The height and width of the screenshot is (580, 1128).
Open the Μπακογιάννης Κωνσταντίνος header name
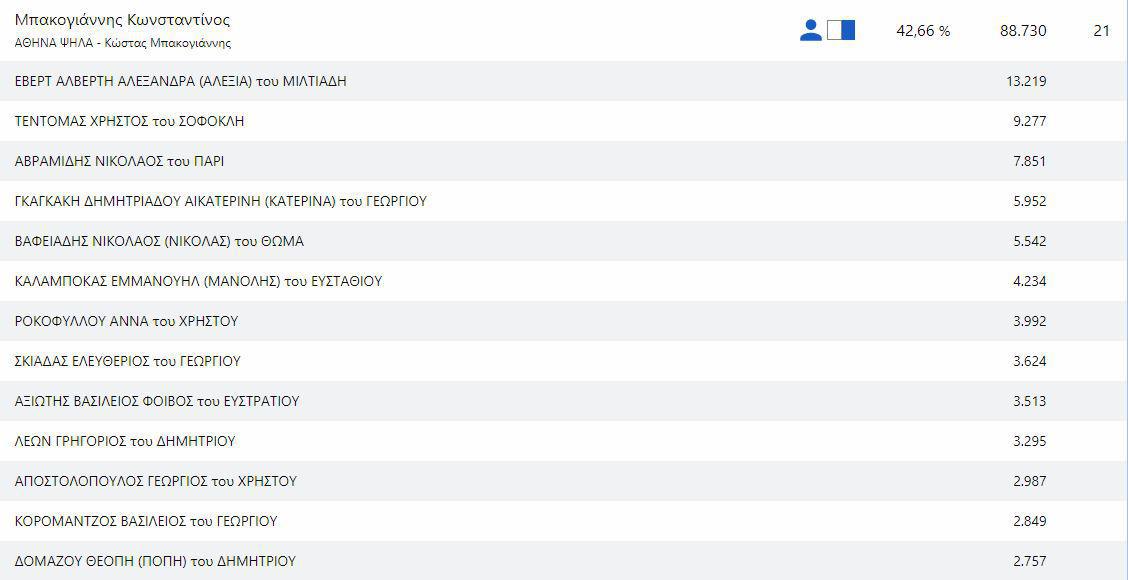coord(123,20)
